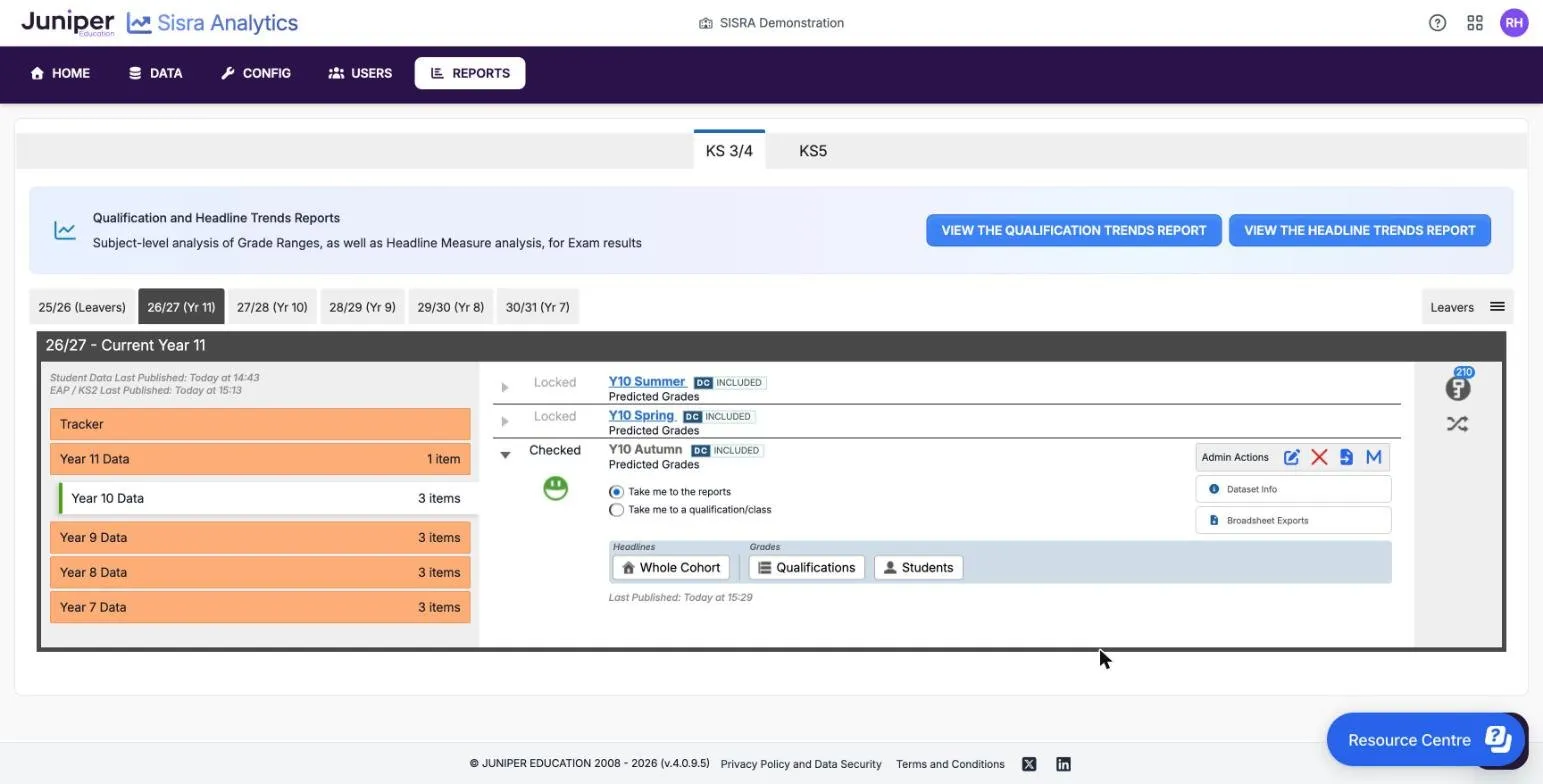Image resolution: width=1543 pixels, height=784 pixels.
Task: Select Year 10 Data item
Action: 268,498
